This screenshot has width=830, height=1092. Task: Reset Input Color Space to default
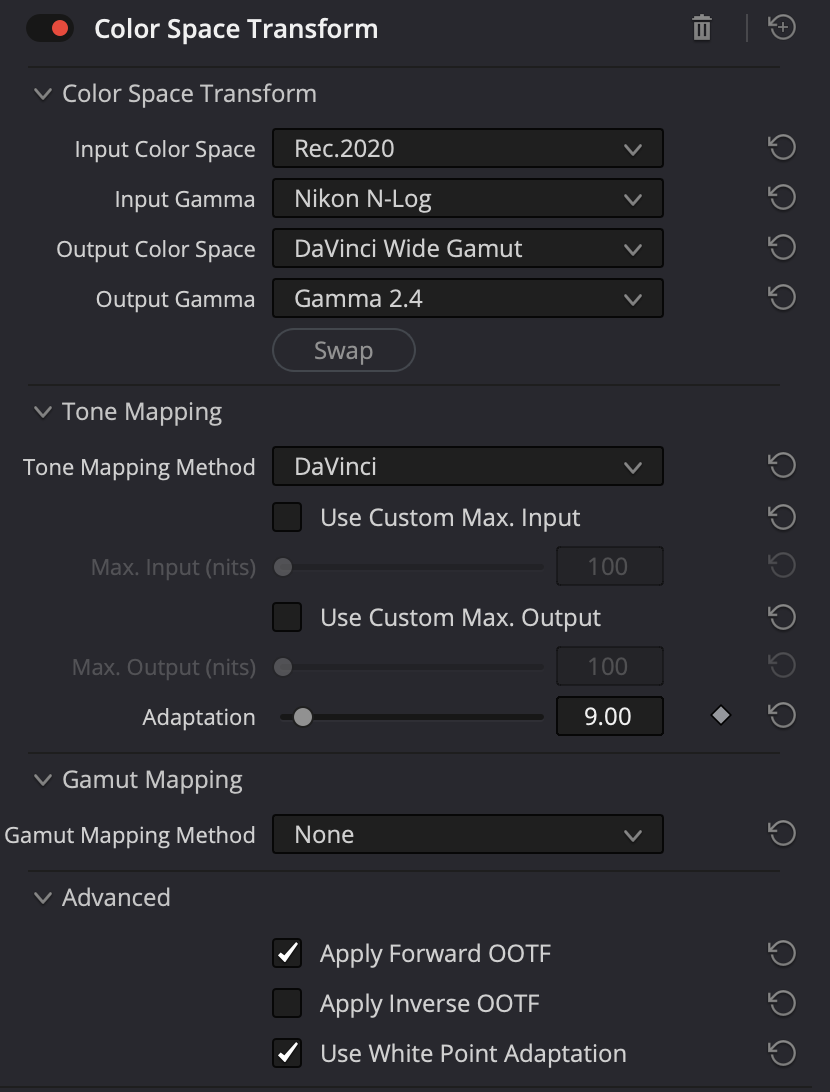click(x=782, y=148)
